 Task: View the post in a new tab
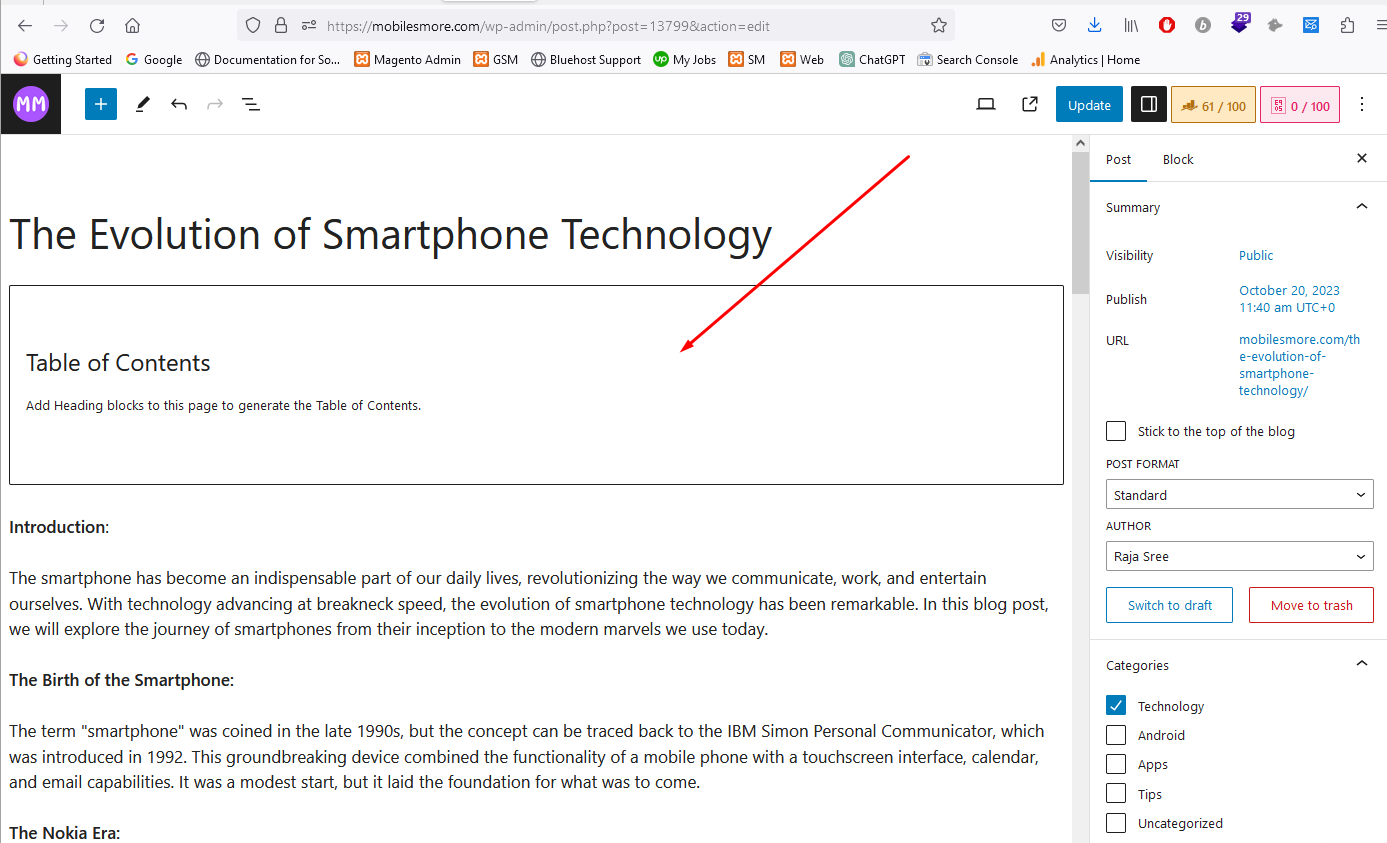click(1030, 104)
